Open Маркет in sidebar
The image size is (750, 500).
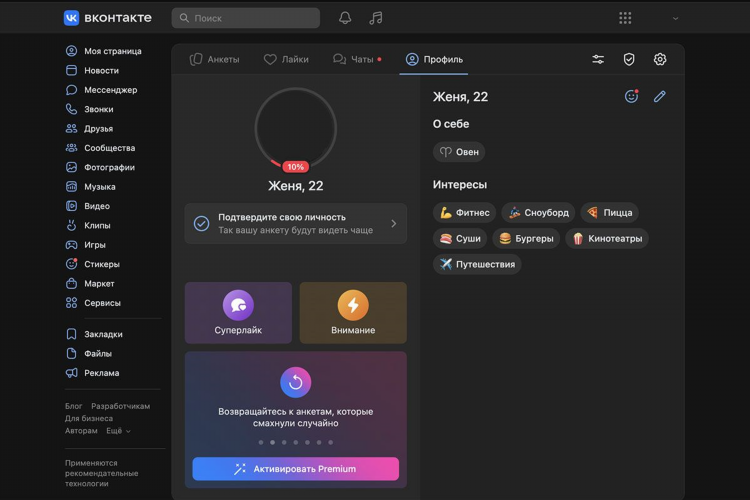click(90, 284)
